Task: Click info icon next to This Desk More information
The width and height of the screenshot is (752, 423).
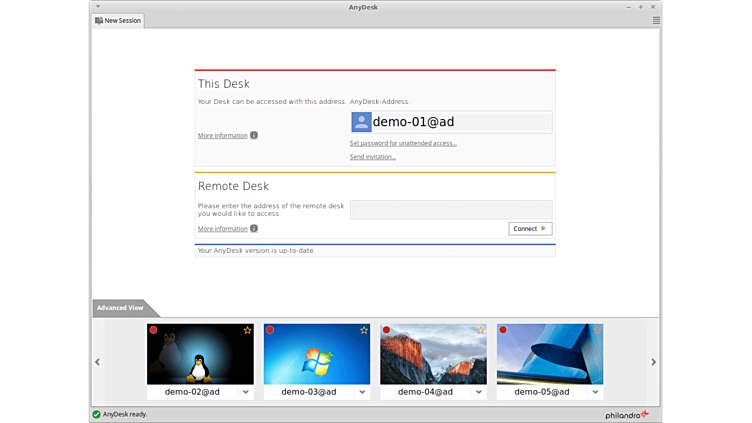Action: click(x=254, y=135)
